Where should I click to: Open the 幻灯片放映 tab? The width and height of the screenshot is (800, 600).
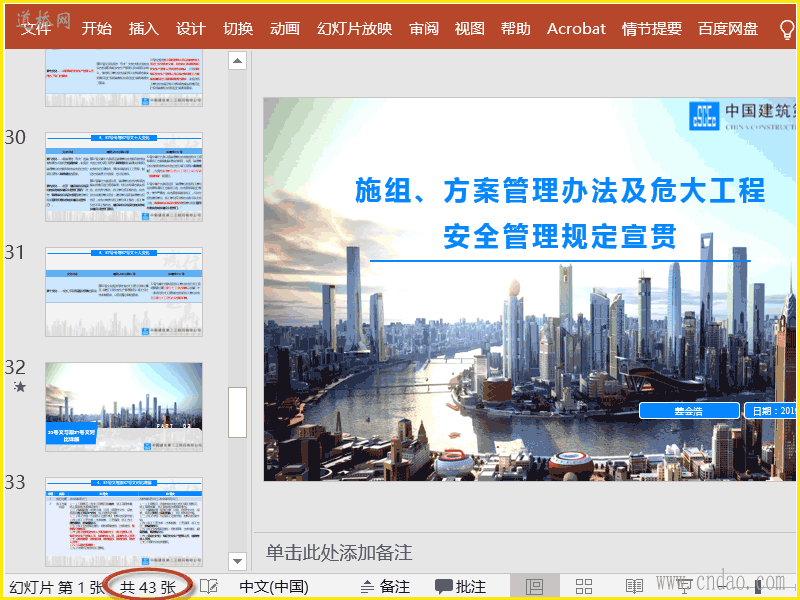355,29
